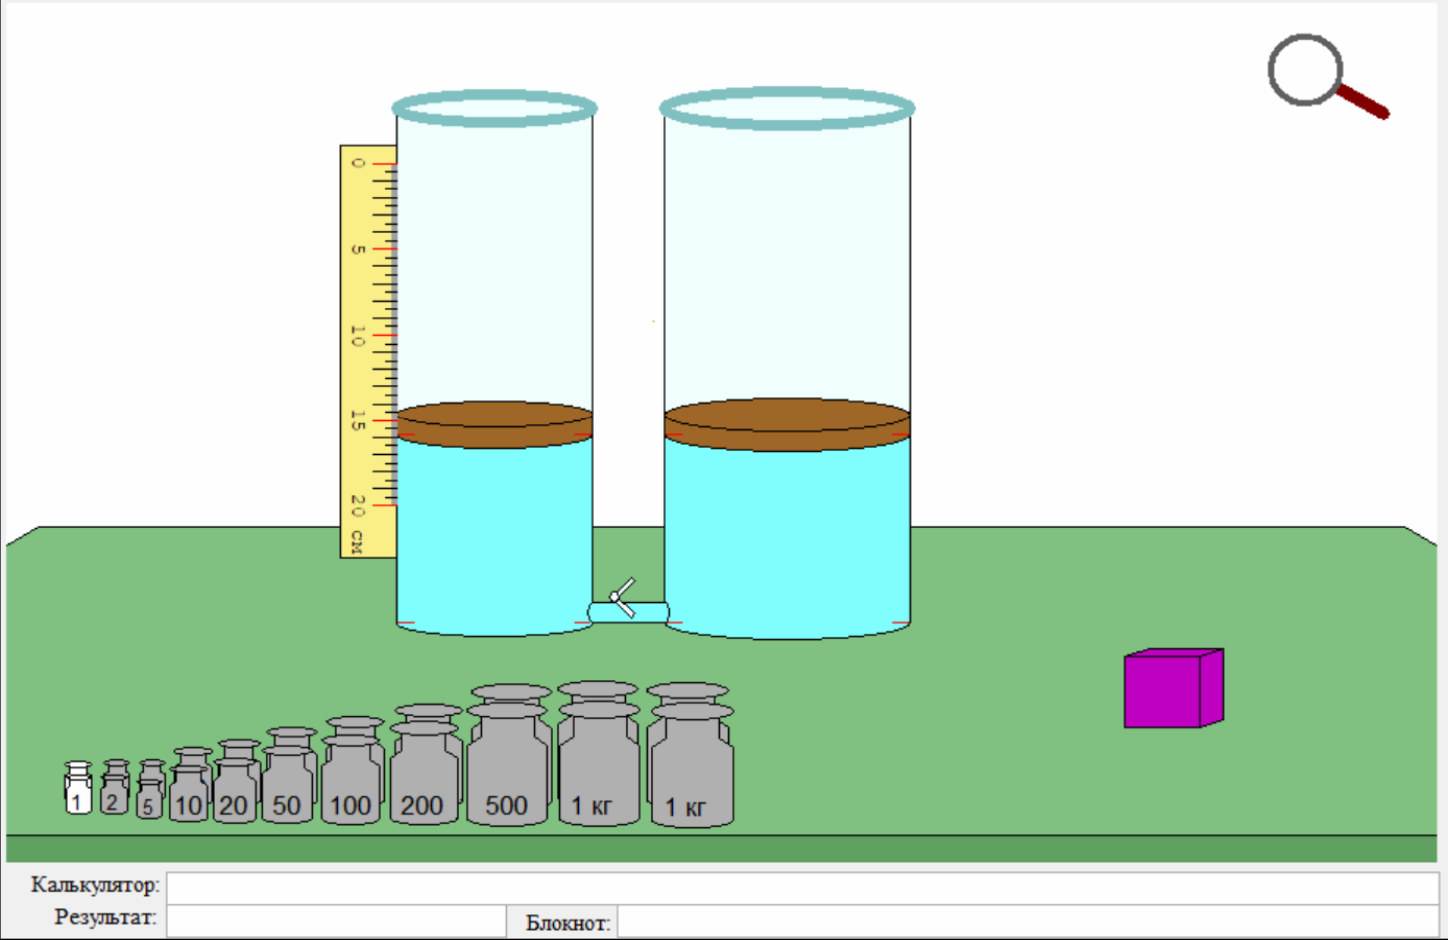Focus the Блокнот input field
Image resolution: width=1448 pixels, height=940 pixels.
coord(1028,922)
